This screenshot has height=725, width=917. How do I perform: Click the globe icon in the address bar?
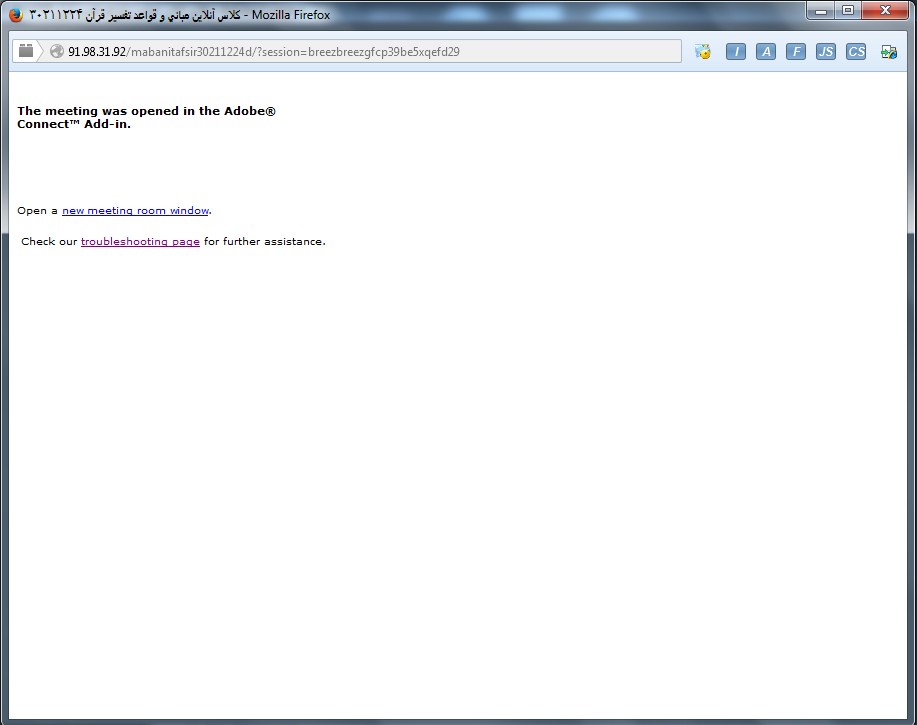(57, 51)
